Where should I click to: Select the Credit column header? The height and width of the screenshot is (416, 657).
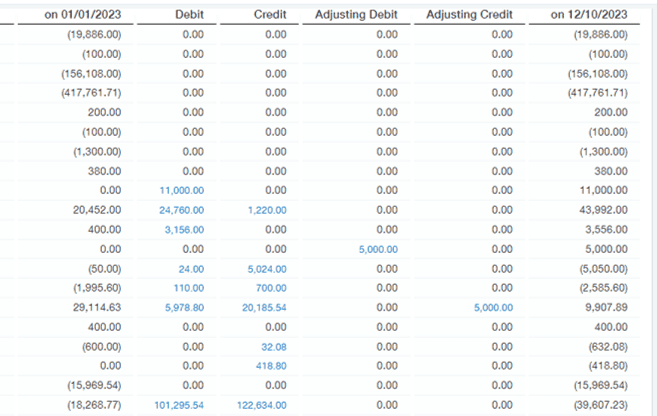[x=270, y=15]
